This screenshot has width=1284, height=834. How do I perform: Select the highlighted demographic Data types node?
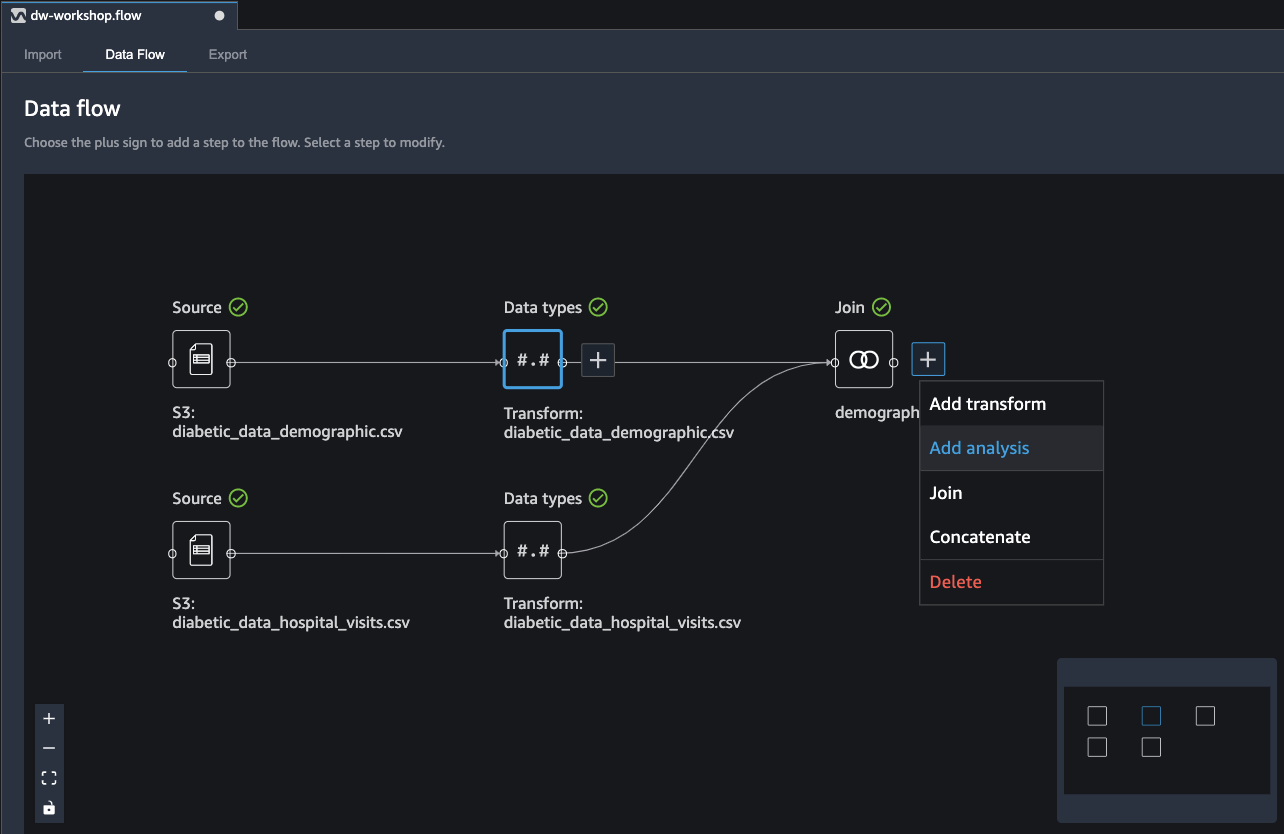click(533, 359)
